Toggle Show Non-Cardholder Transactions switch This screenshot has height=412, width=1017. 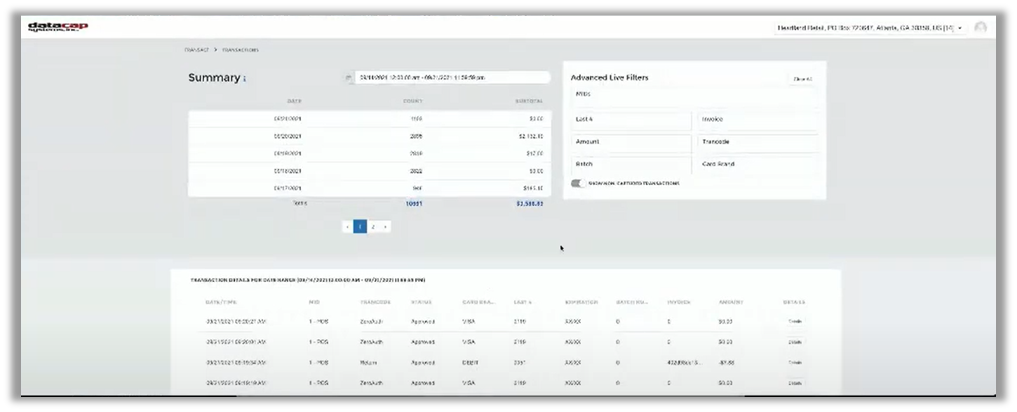coord(578,183)
